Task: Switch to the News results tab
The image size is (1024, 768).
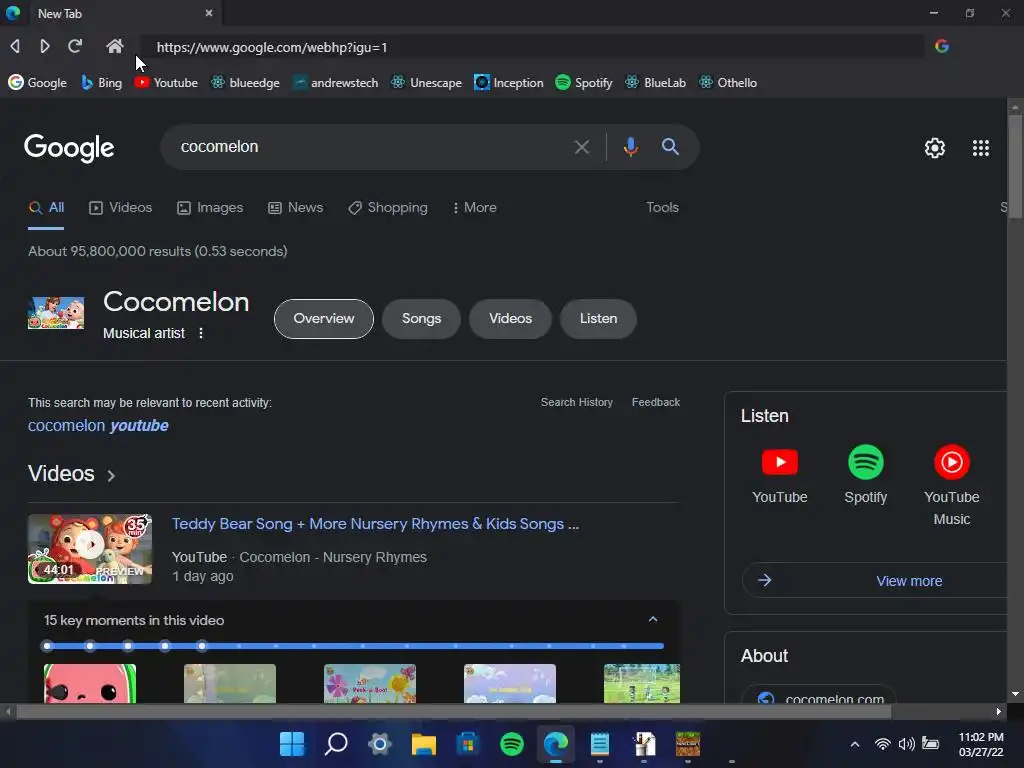Action: [295, 208]
